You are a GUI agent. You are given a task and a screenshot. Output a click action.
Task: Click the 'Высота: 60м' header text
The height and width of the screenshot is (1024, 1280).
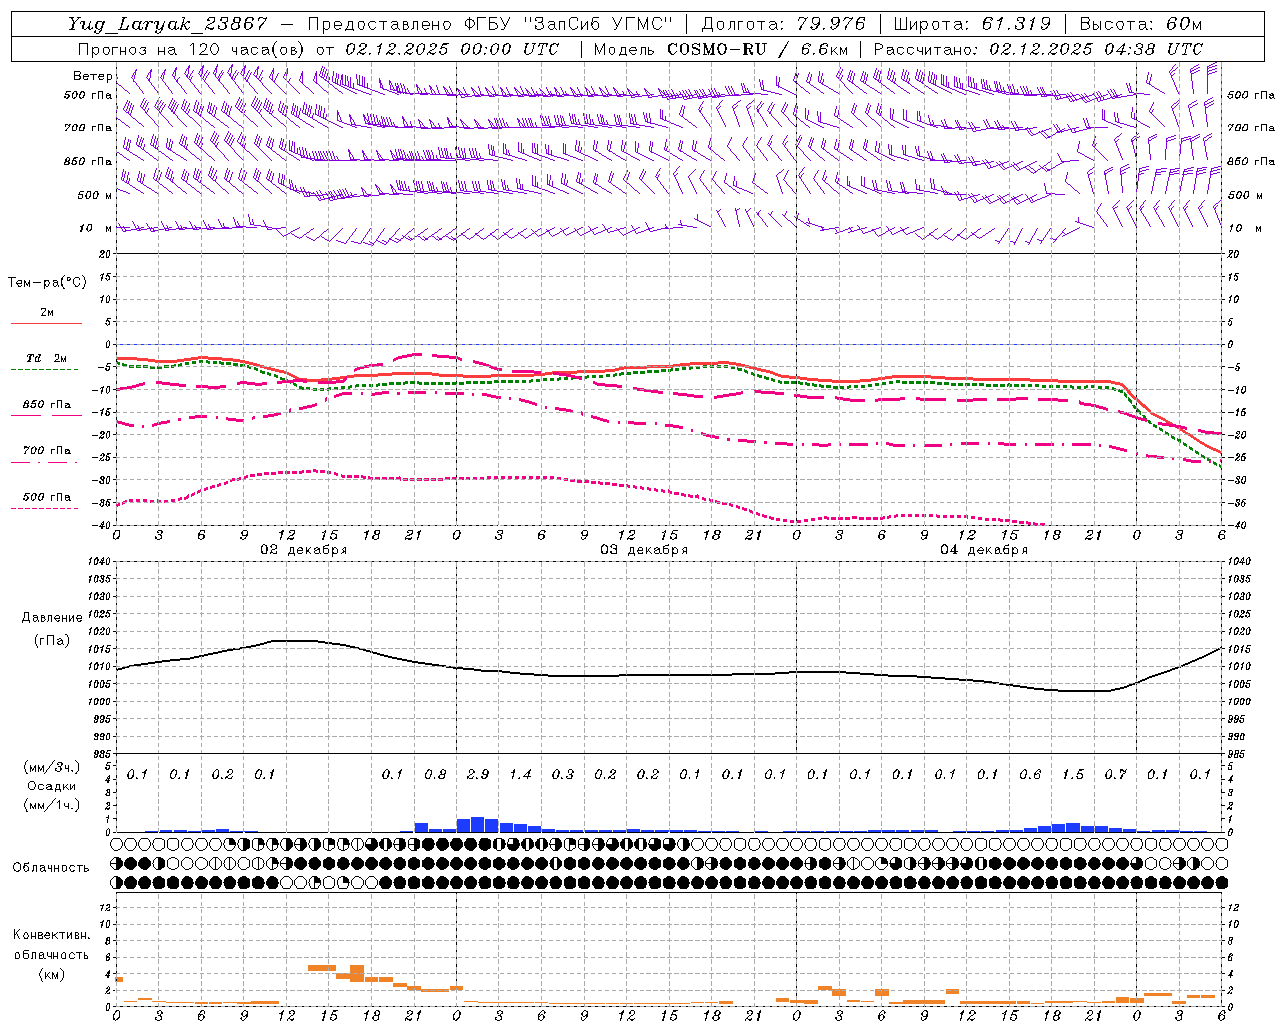click(1141, 24)
